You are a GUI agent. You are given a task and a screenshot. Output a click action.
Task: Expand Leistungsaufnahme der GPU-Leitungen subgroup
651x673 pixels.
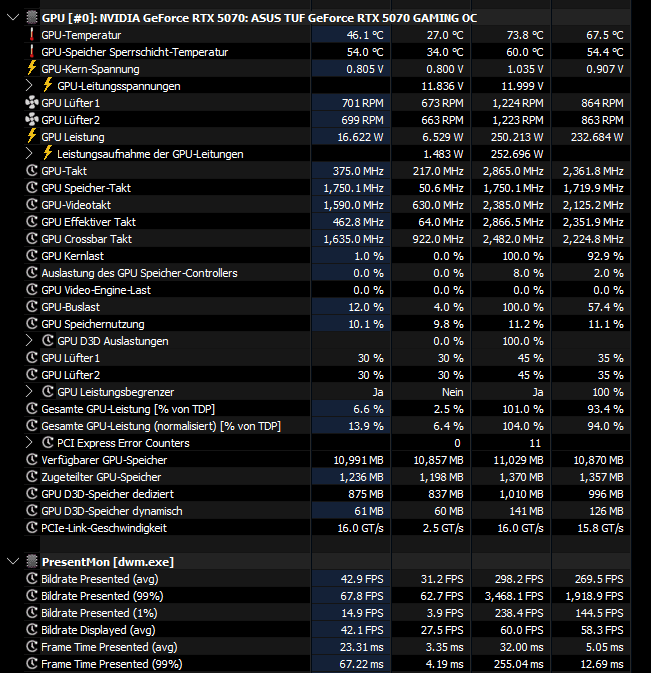click(x=29, y=154)
